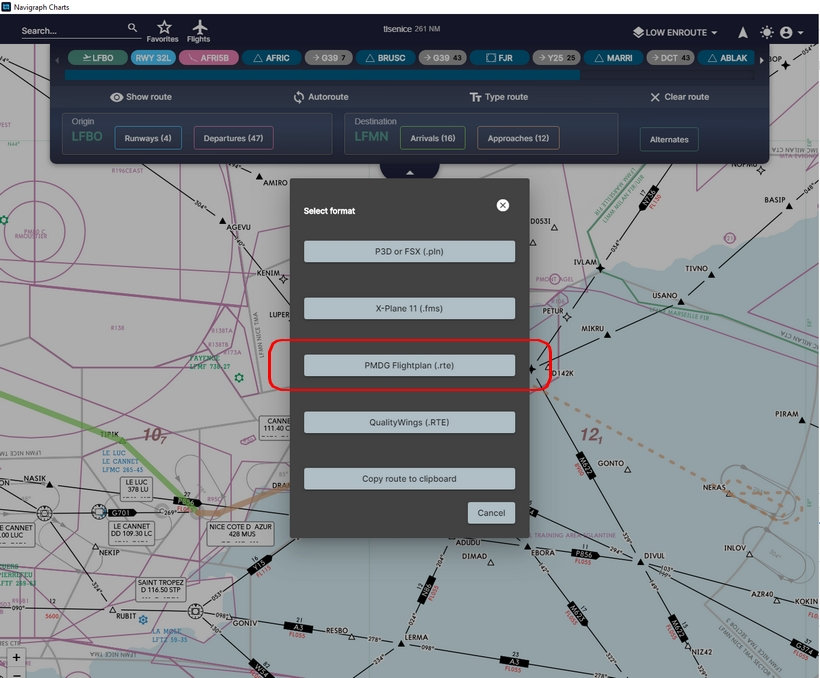Click the IVLAM waypoint on map
The image size is (820, 678).
click(x=600, y=268)
